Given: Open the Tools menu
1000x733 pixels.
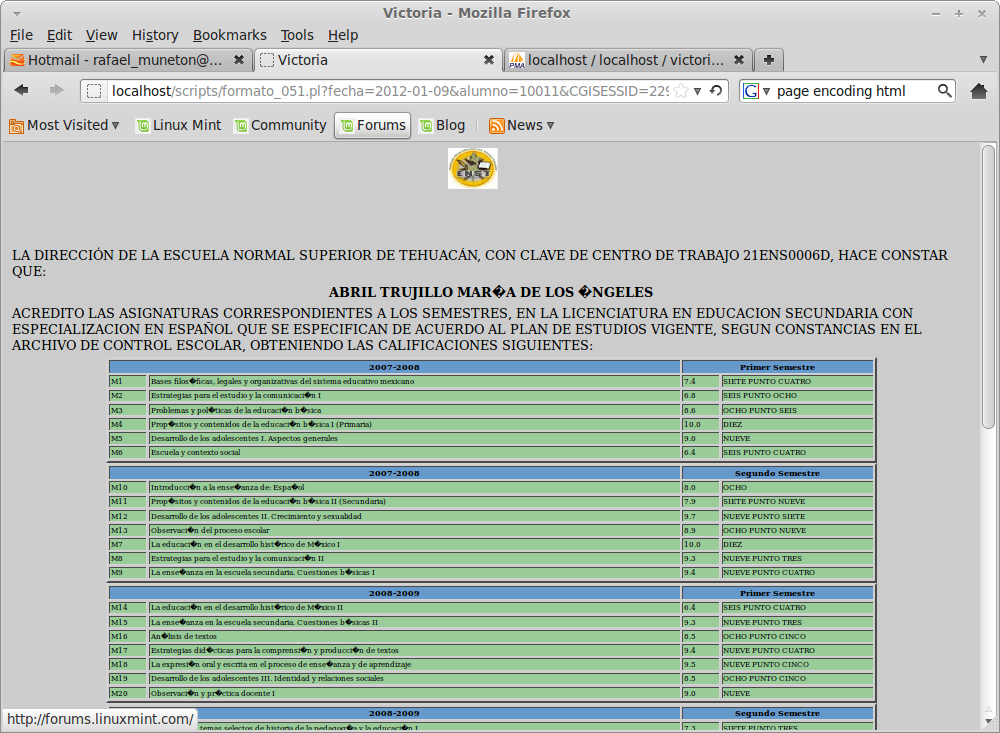Looking at the screenshot, I should [297, 35].
